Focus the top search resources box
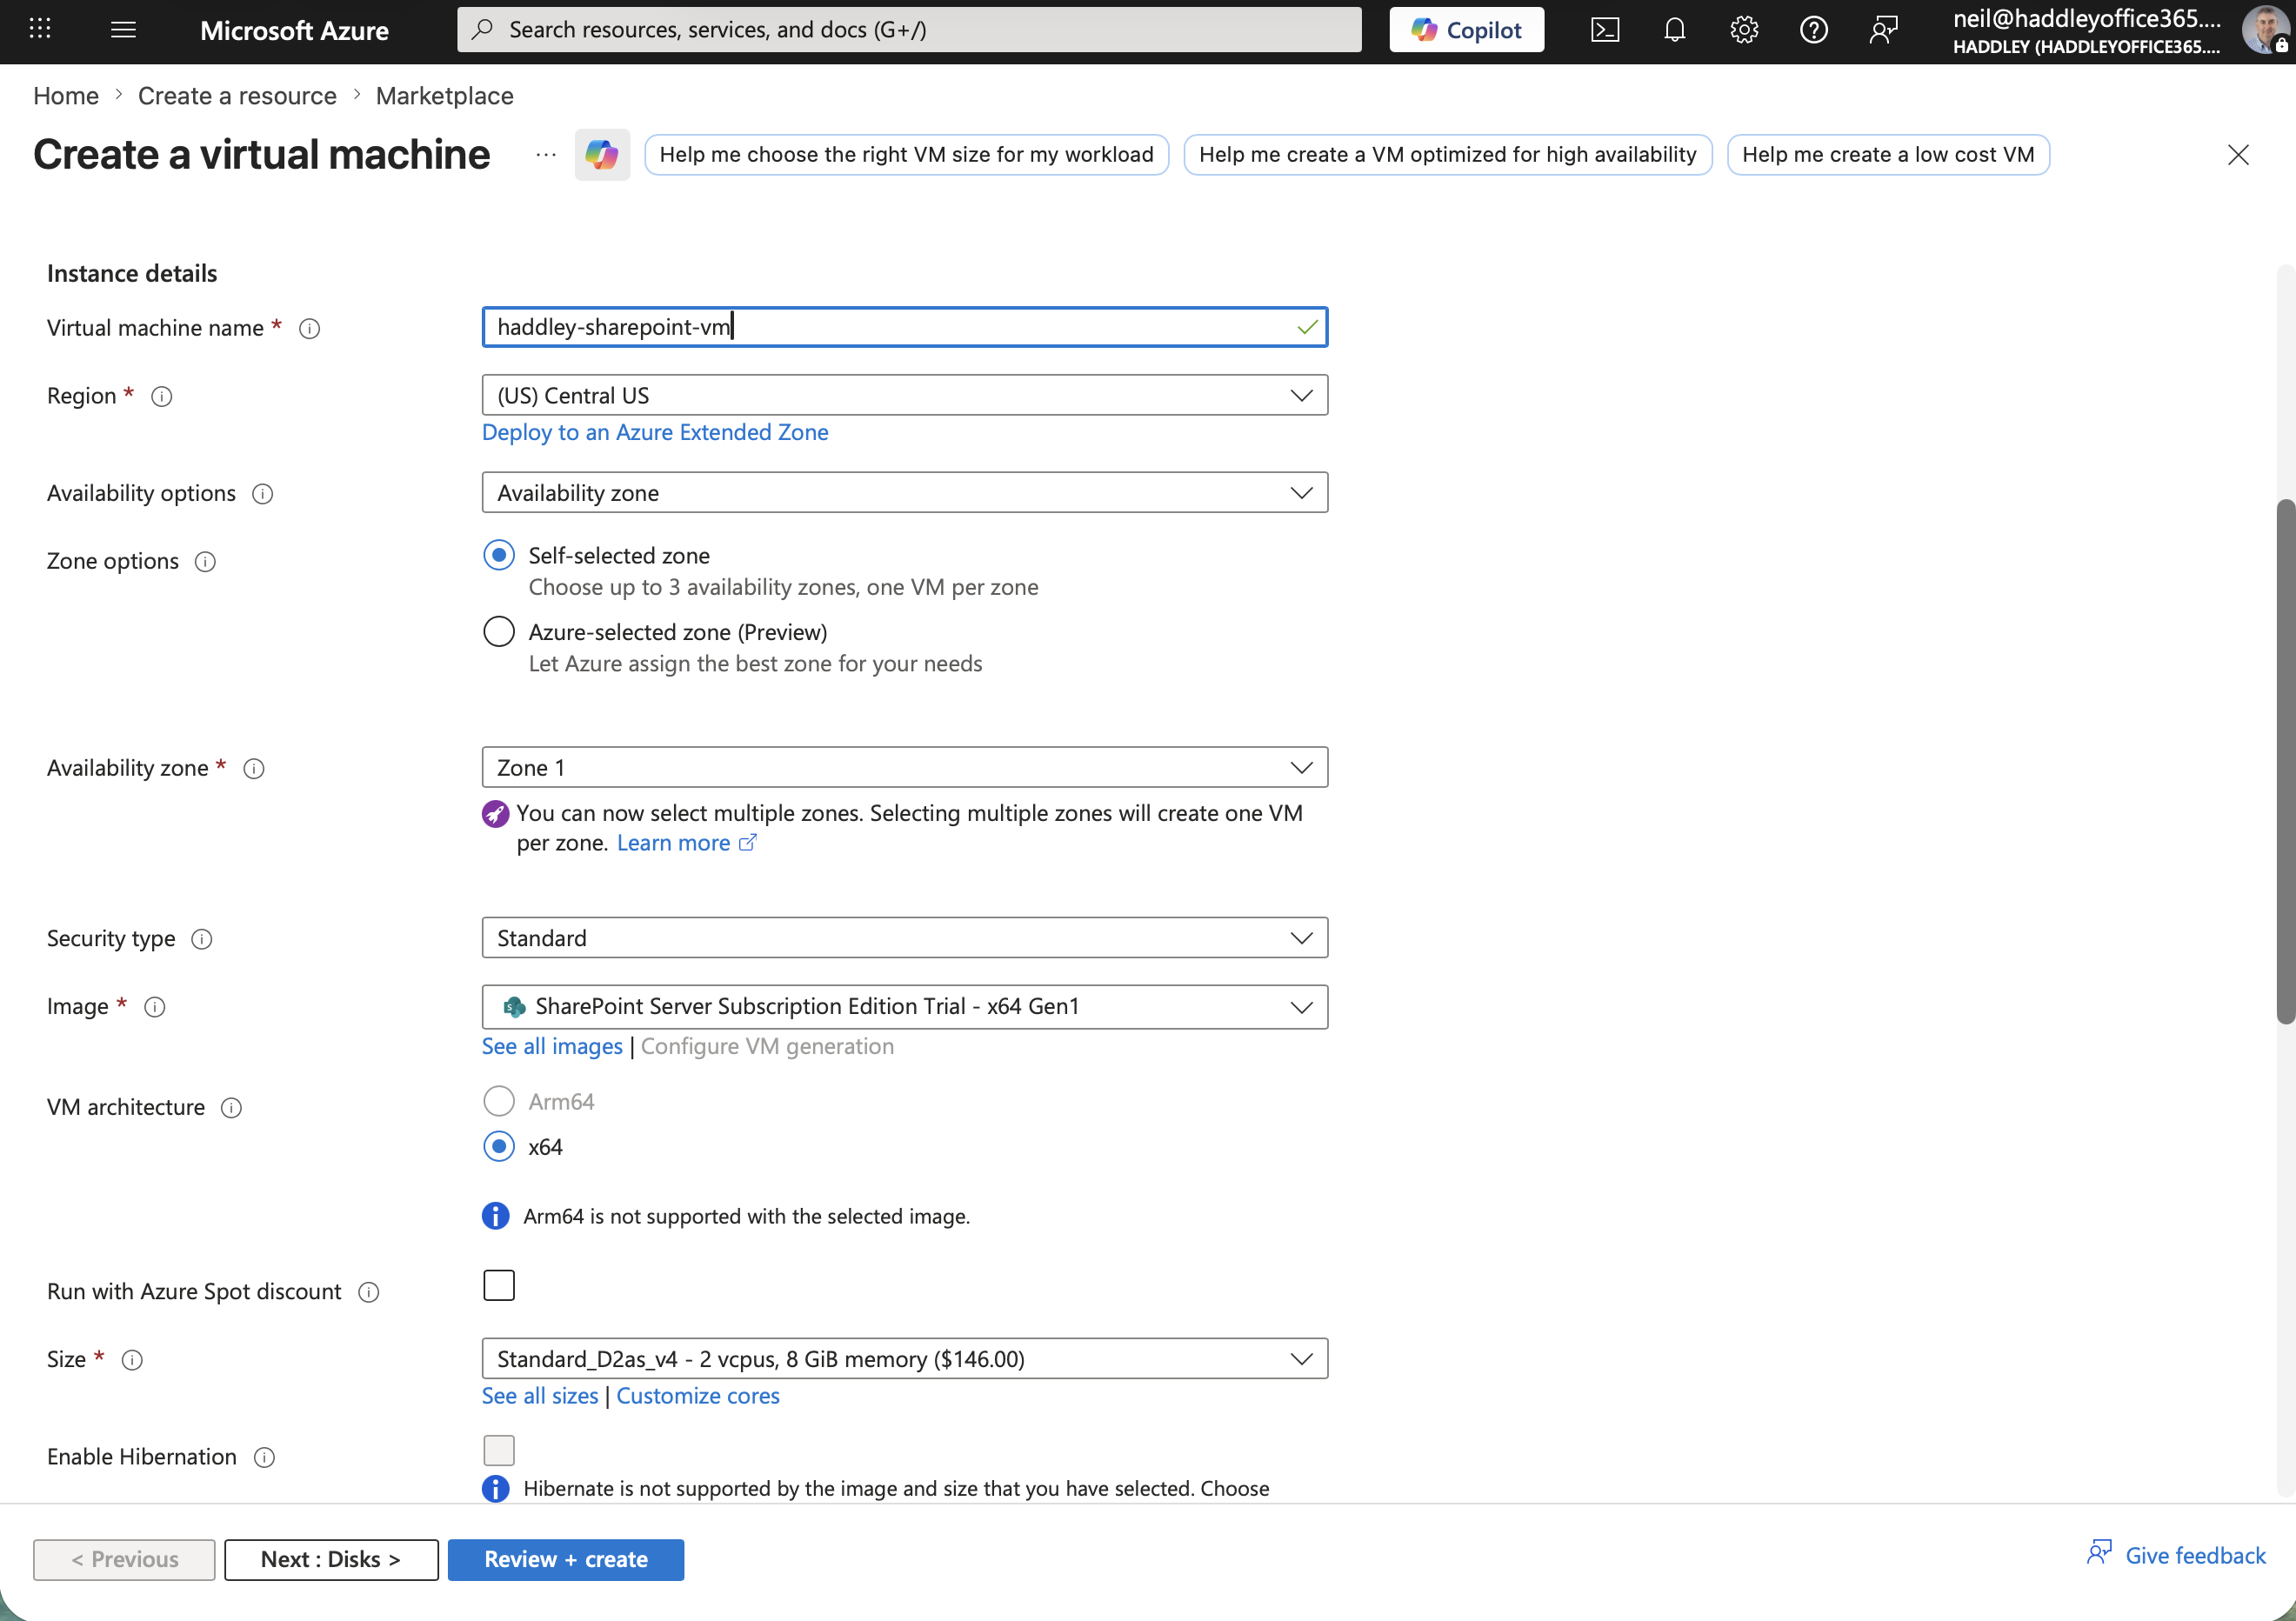The width and height of the screenshot is (2296, 1621). [909, 29]
